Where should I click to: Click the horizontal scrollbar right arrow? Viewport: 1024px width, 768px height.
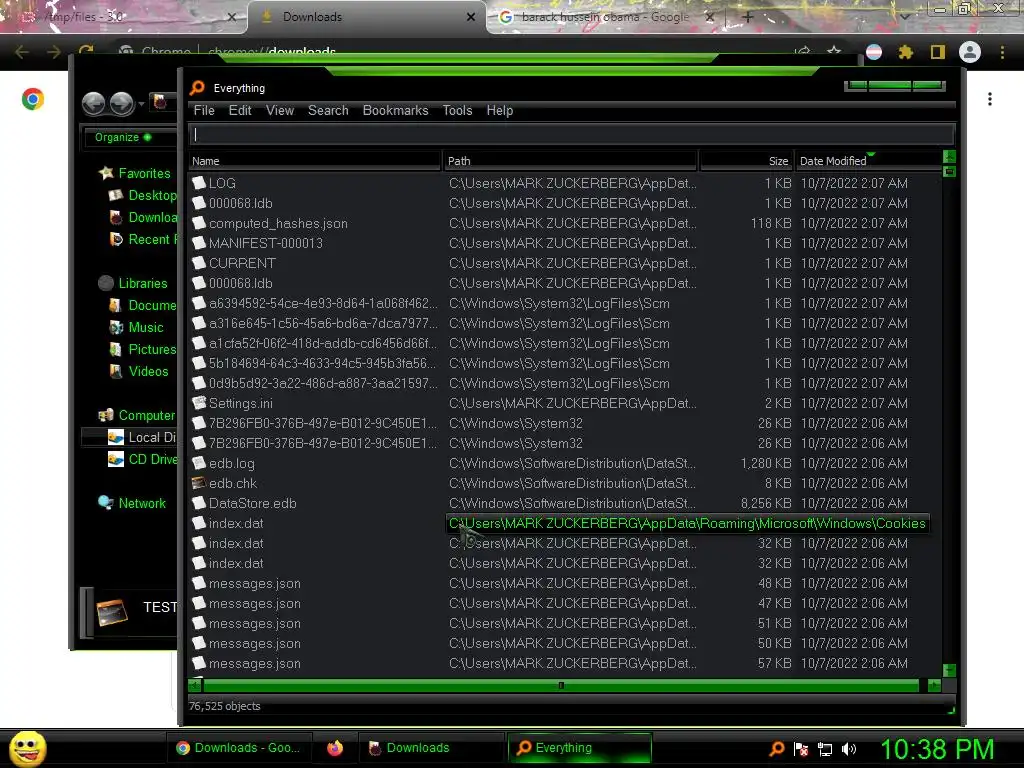point(934,685)
